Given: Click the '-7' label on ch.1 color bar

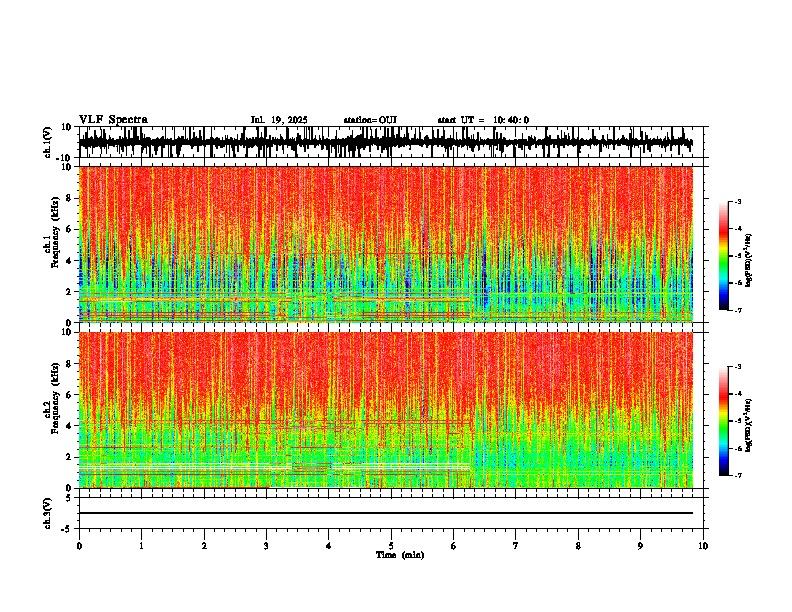Looking at the screenshot, I should (x=737, y=310).
